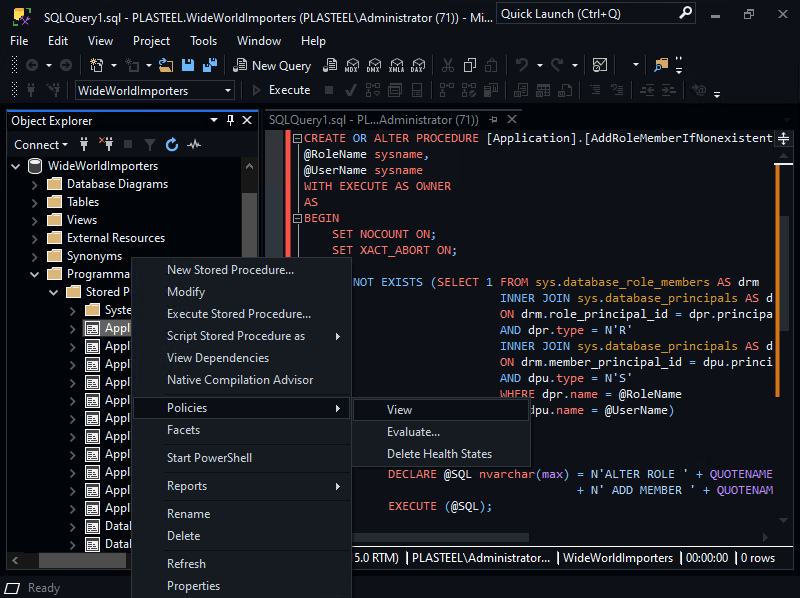Click the Disconnect plug icon in Object Explorer
This screenshot has height=598, width=800.
106,145
